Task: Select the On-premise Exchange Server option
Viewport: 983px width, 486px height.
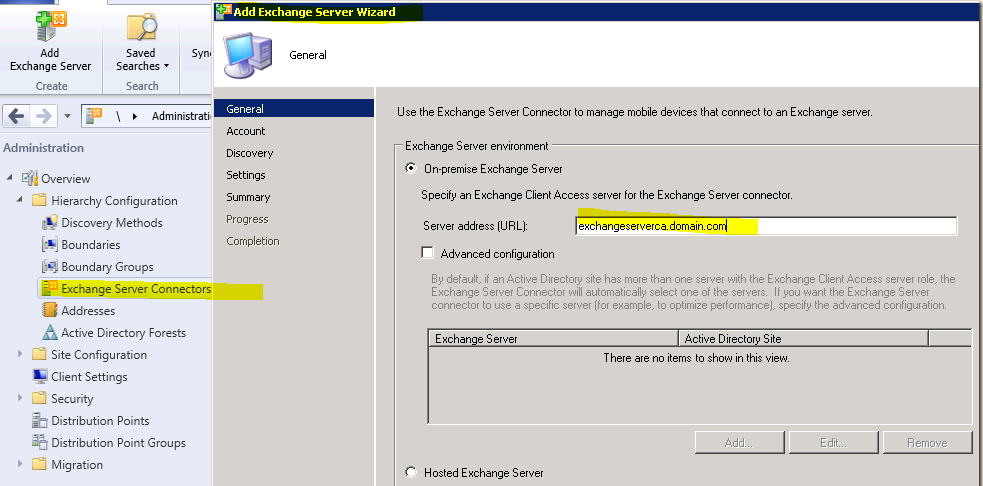Action: 411,168
